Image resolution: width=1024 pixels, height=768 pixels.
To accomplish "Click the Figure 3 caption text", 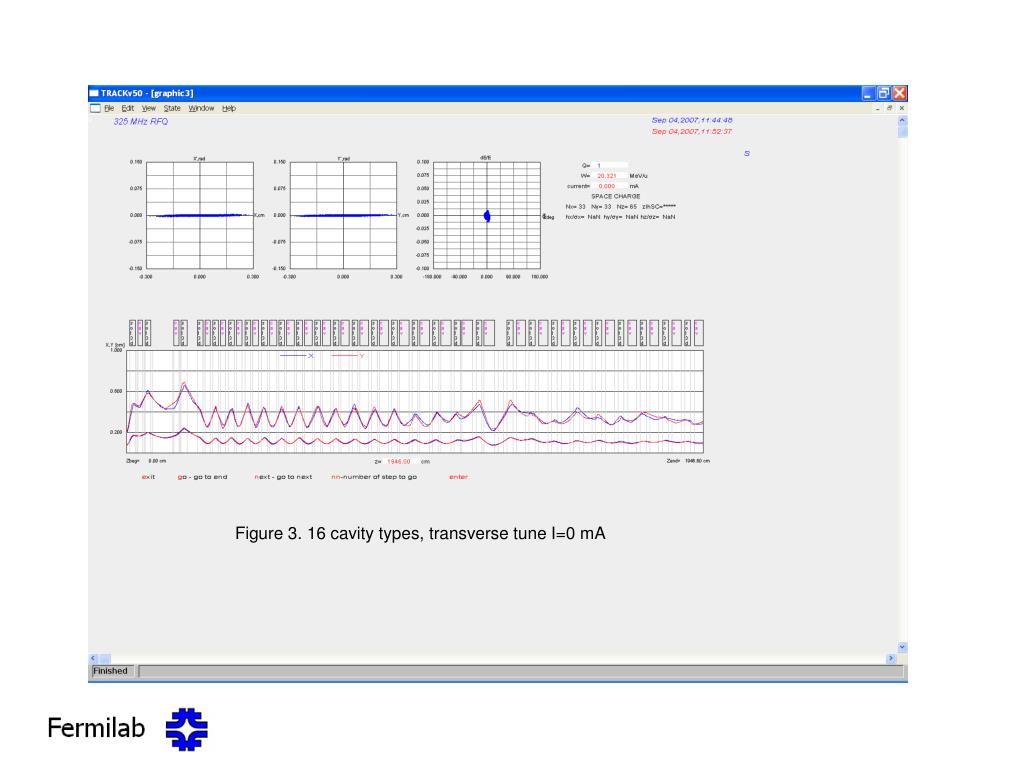I will pos(420,534).
